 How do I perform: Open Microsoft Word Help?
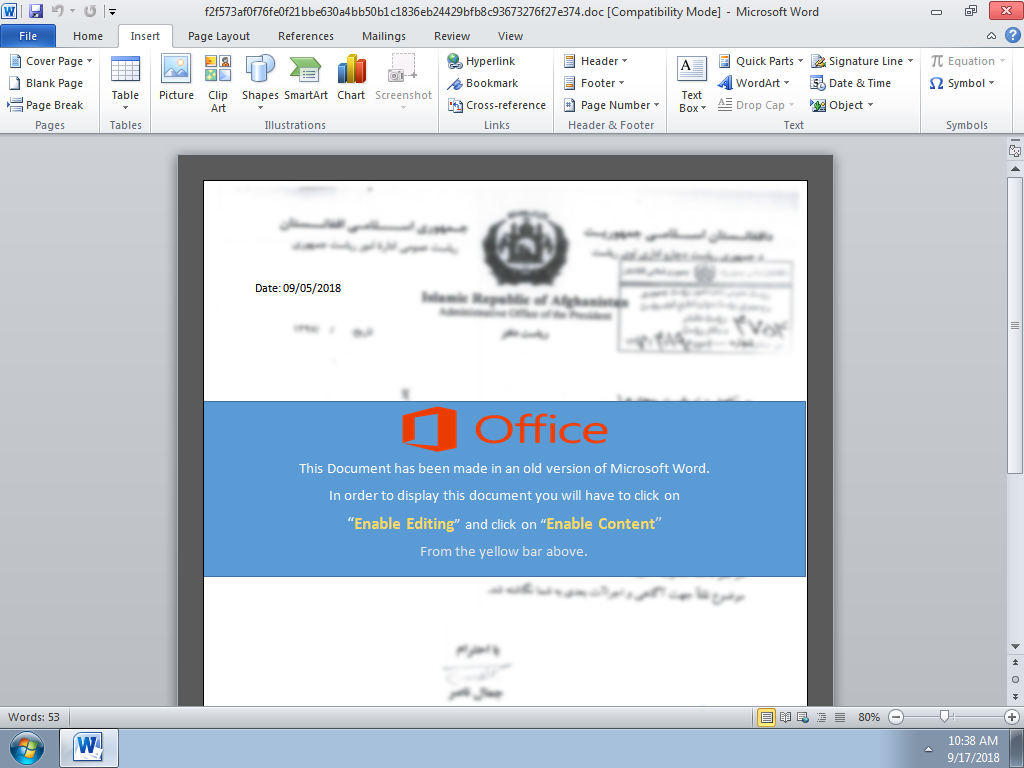(1012, 35)
